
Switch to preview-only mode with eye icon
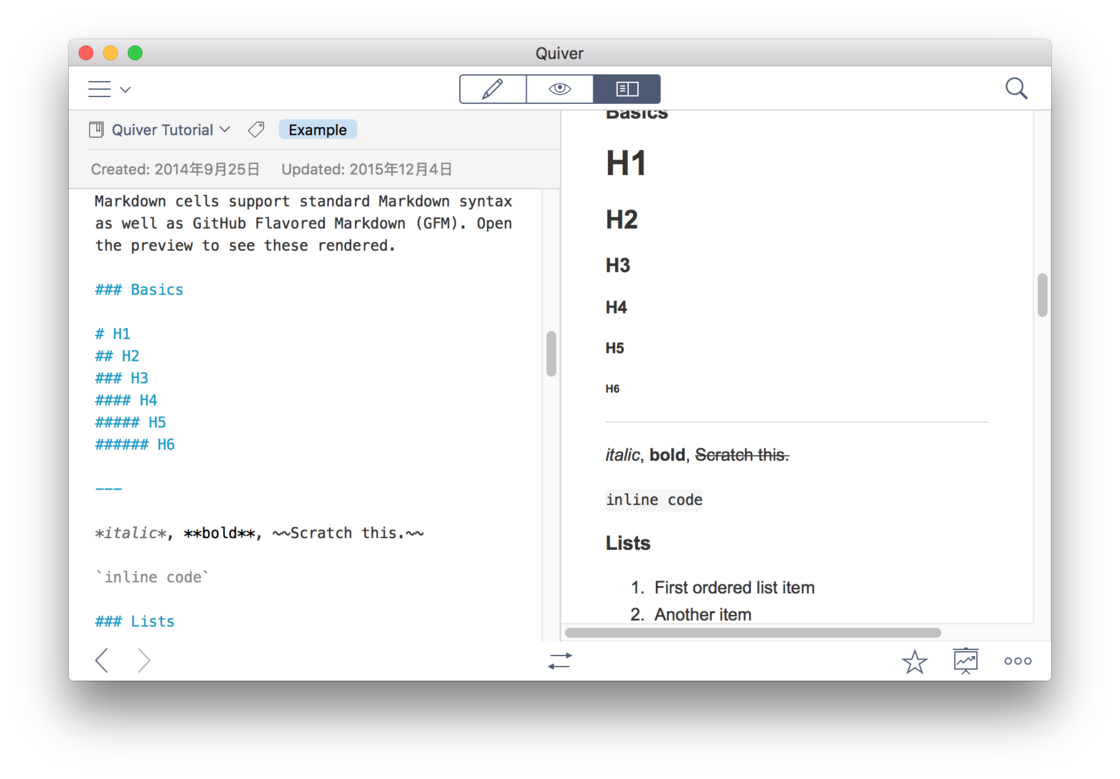(x=559, y=89)
